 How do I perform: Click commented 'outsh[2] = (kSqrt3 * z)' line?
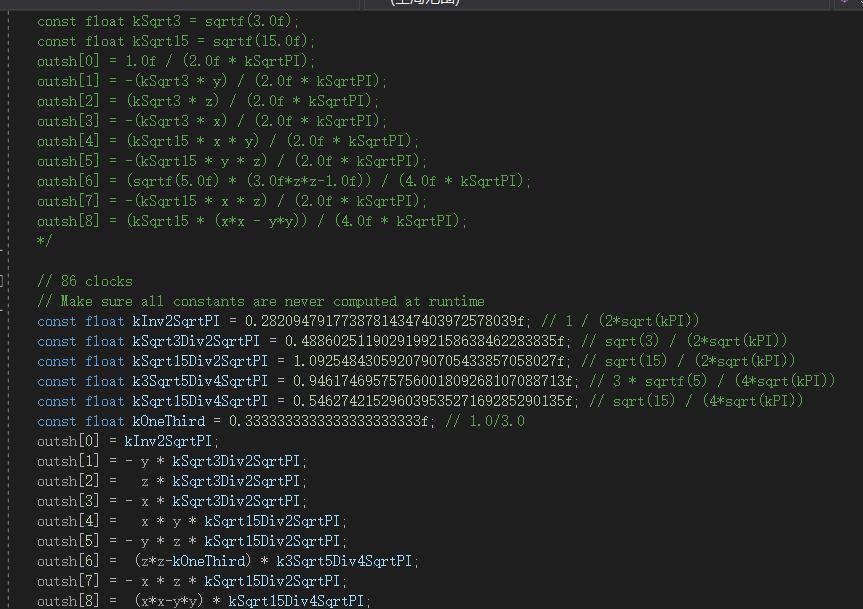(x=208, y=101)
